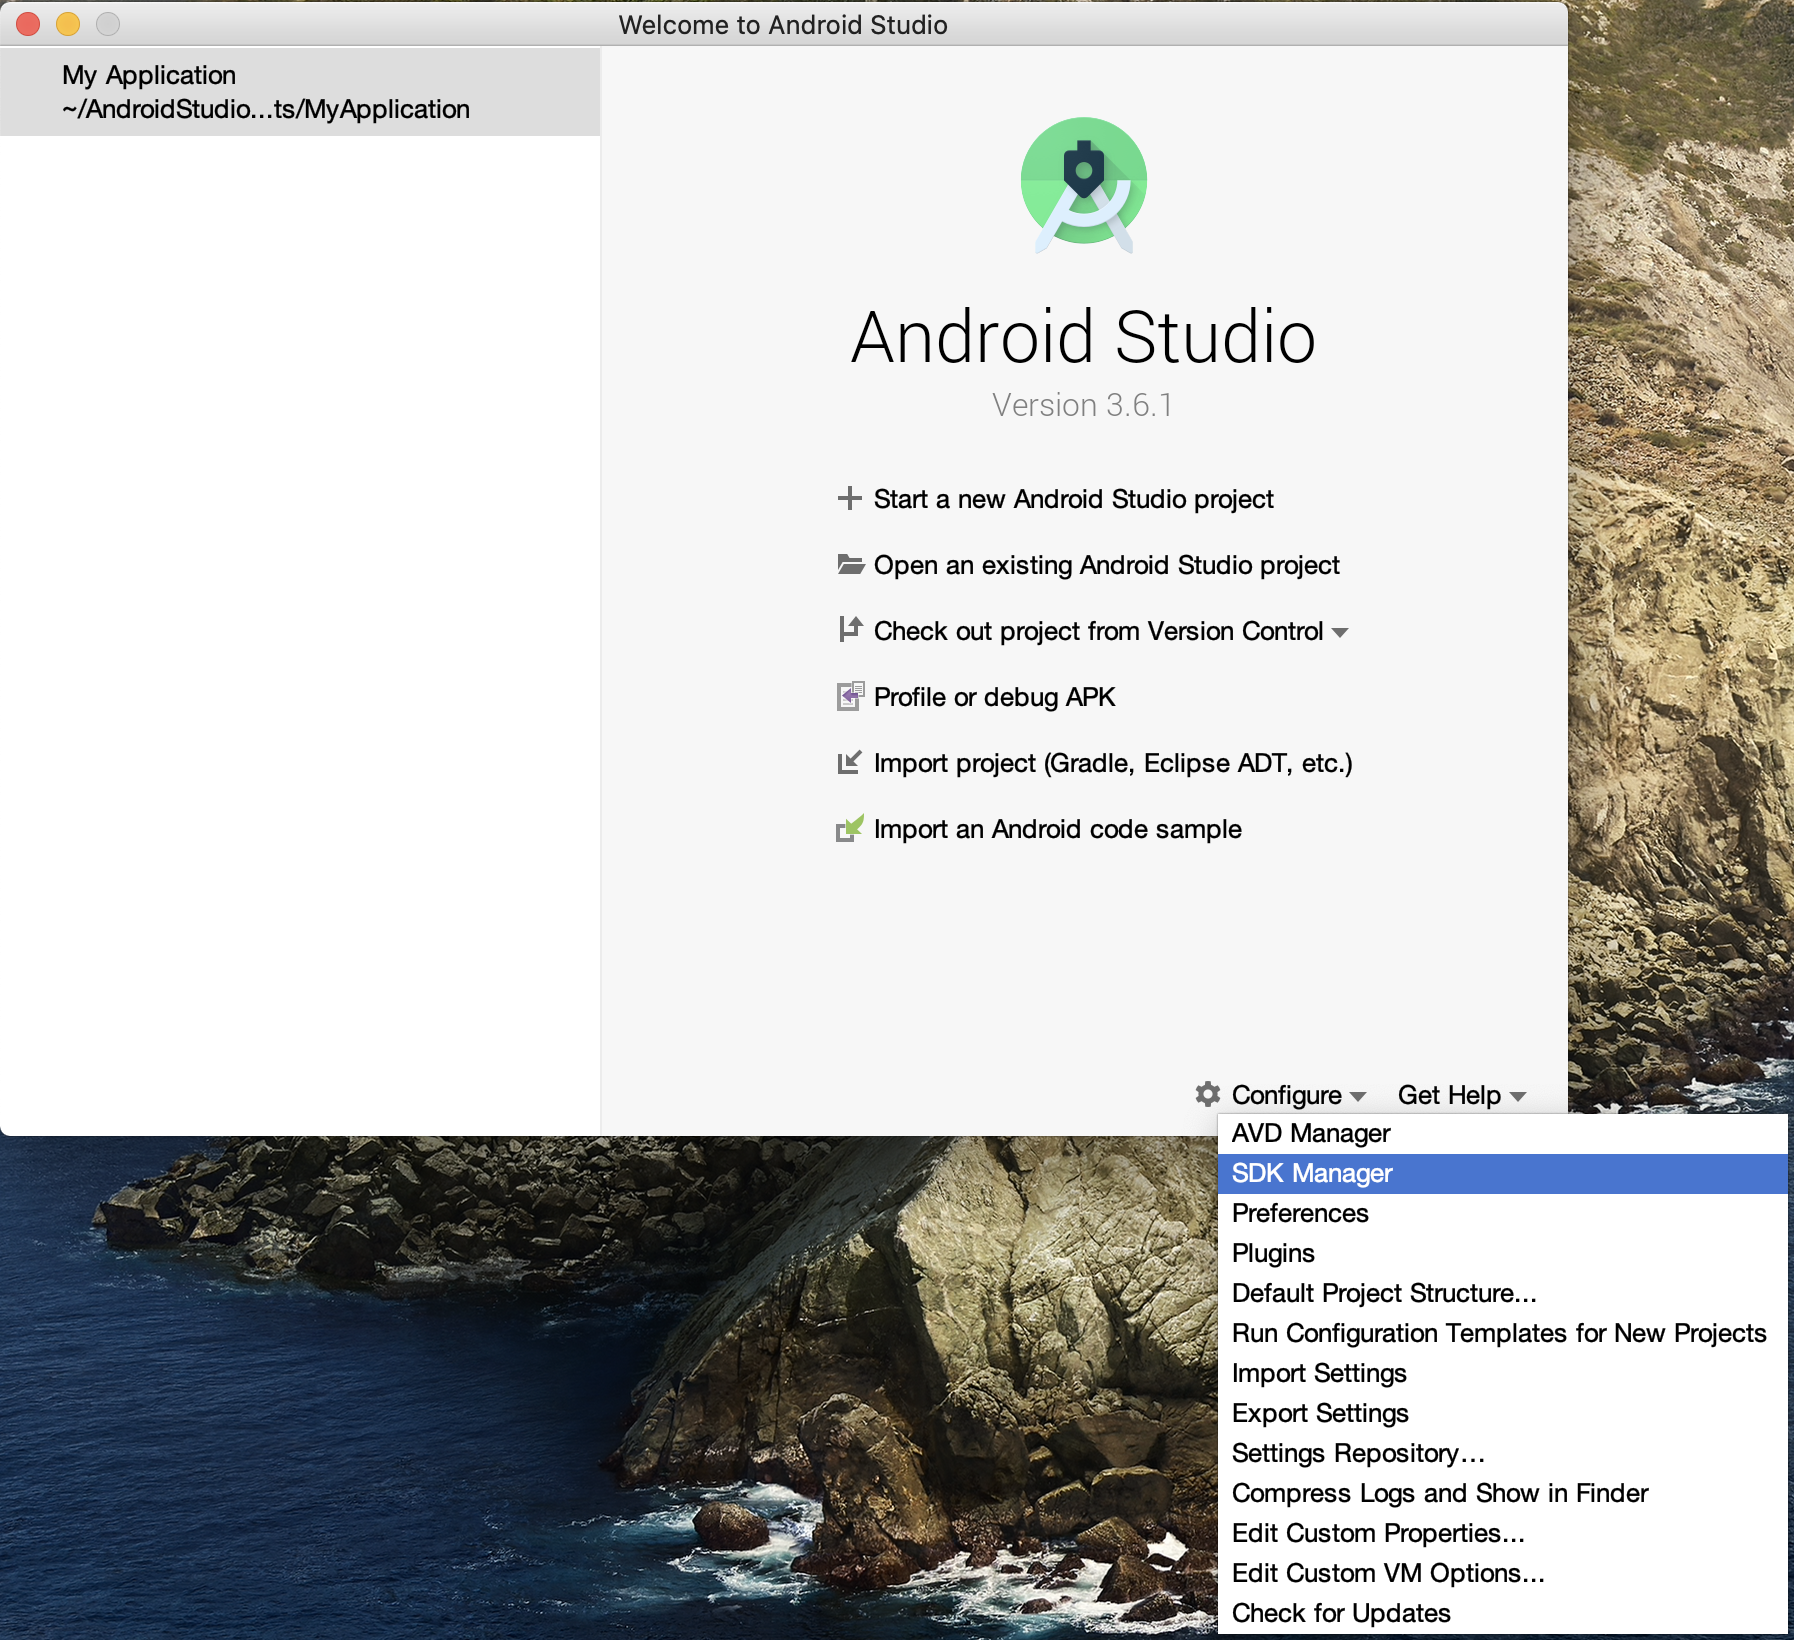Screen dimensions: 1794x1640
Task: Select Edit Custom Properties... menu item
Action: [x=1502, y=1533]
